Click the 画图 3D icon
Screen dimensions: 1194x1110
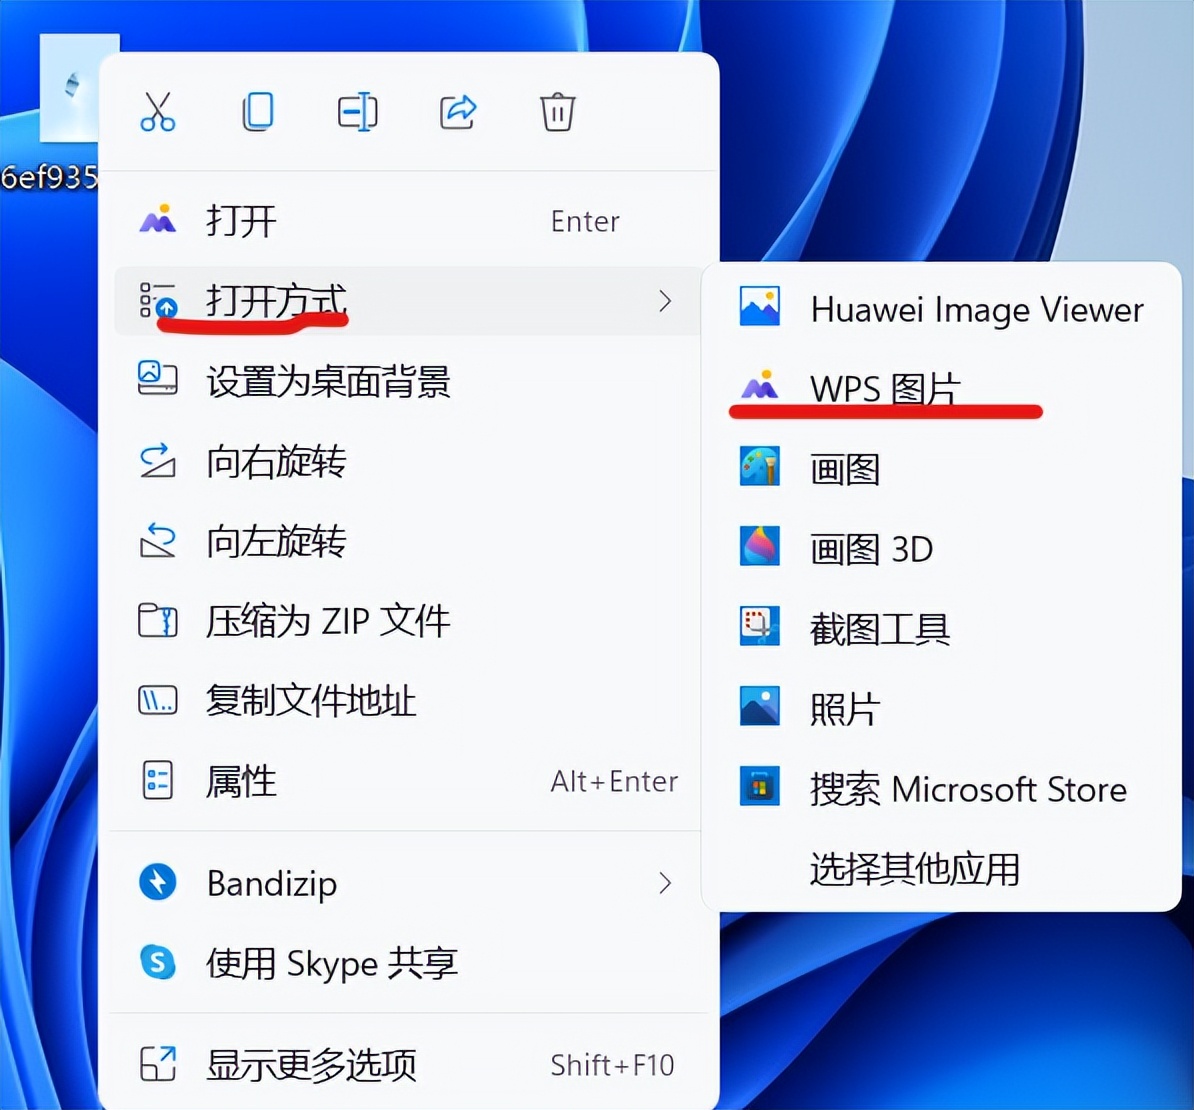[758, 548]
